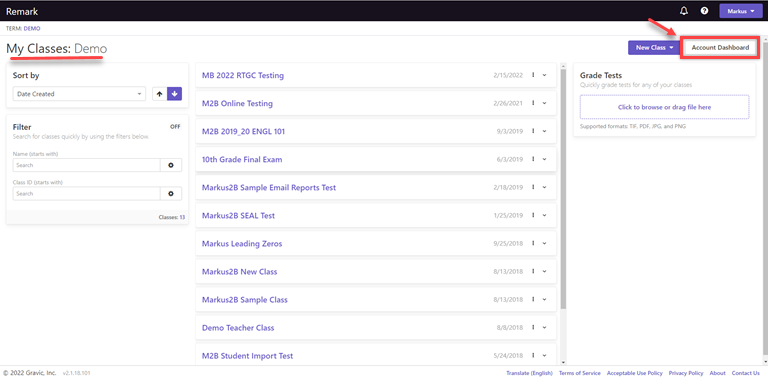Viewport: 768px width, 379px height.
Task: Expand the M2B Online Testing class row
Action: [x=544, y=103]
